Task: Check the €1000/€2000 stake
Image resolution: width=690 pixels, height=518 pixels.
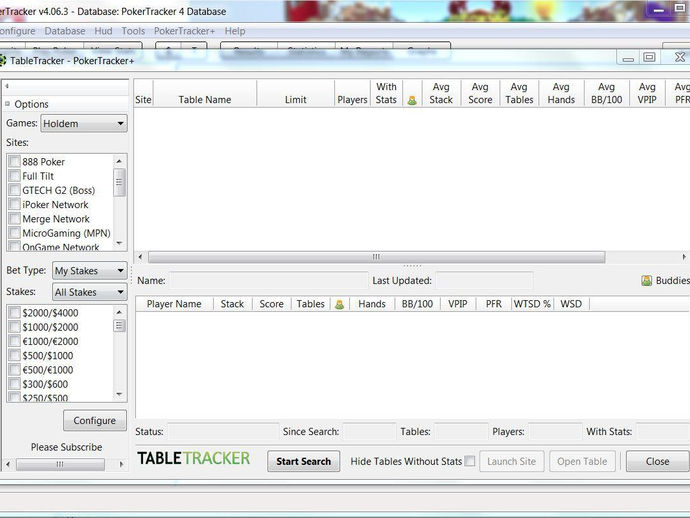Action: [x=15, y=341]
